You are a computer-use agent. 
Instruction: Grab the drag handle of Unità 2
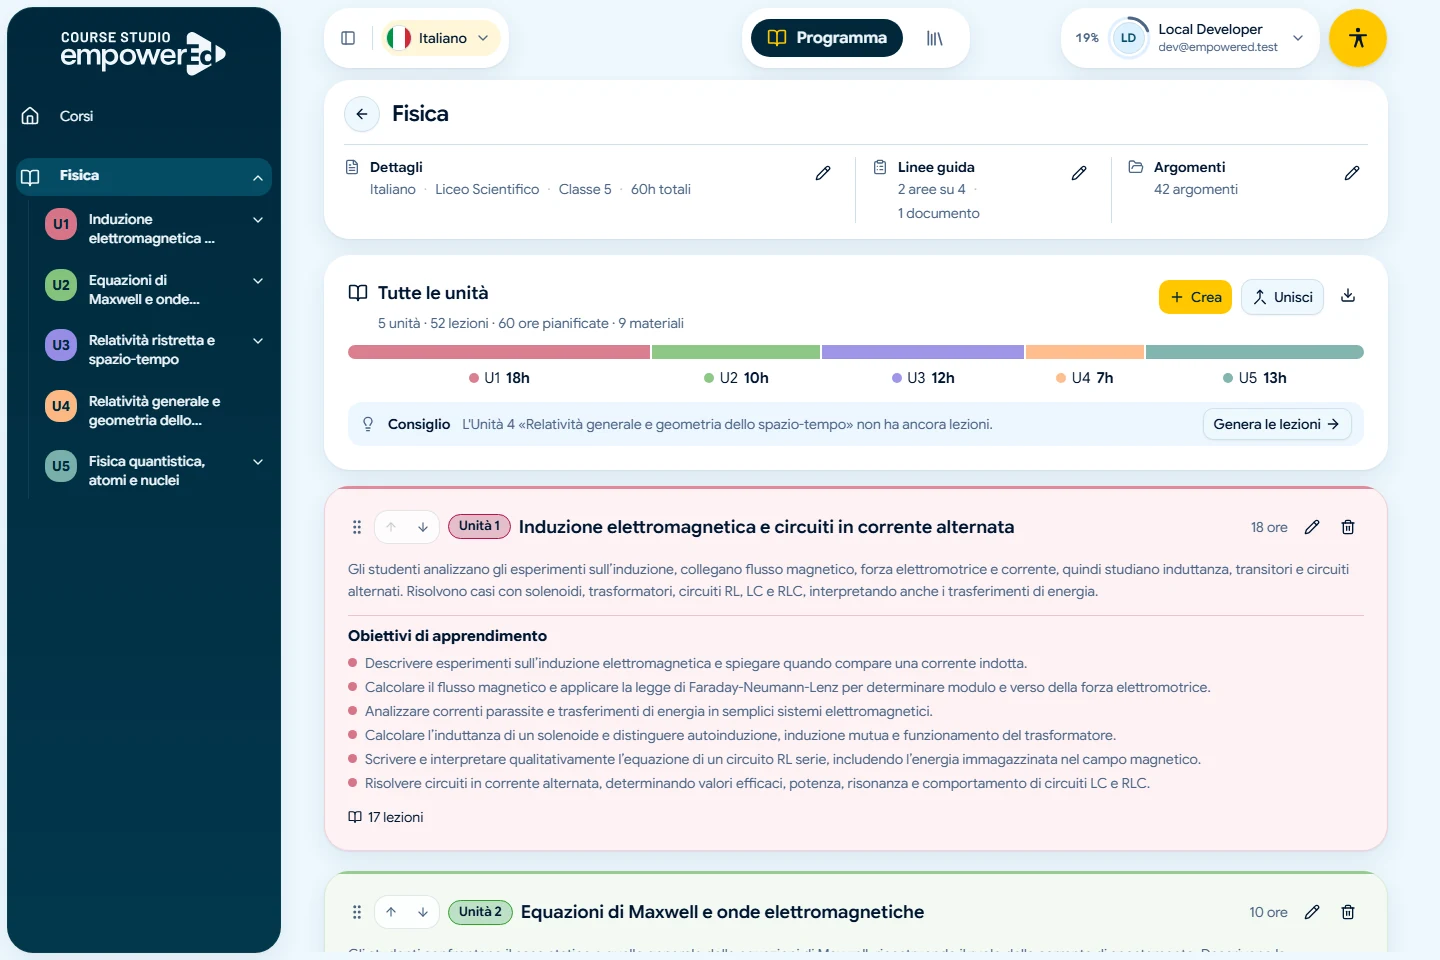[x=357, y=912]
